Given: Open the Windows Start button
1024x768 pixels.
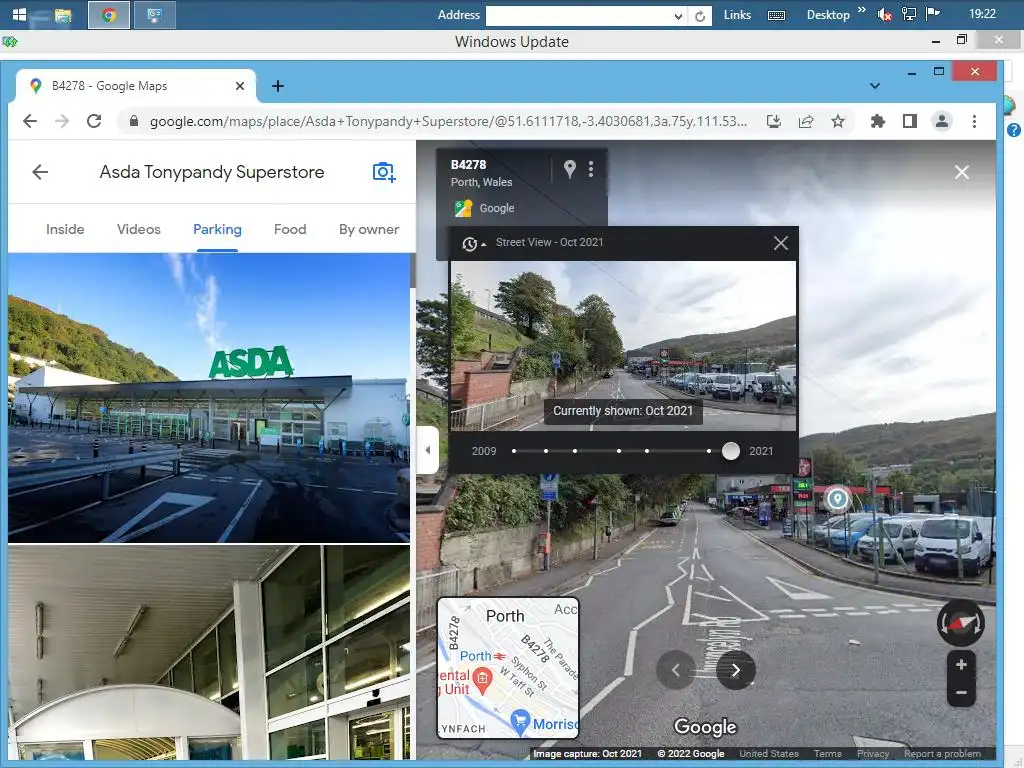Looking at the screenshot, I should (x=20, y=14).
